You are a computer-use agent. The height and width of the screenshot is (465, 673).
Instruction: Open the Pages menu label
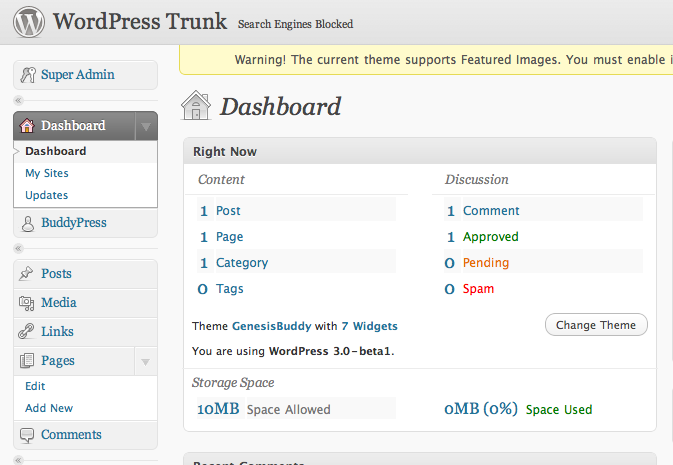pos(58,361)
